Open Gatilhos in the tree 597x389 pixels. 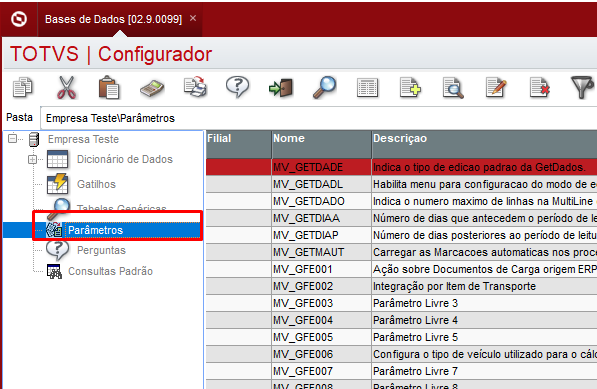coord(96,184)
